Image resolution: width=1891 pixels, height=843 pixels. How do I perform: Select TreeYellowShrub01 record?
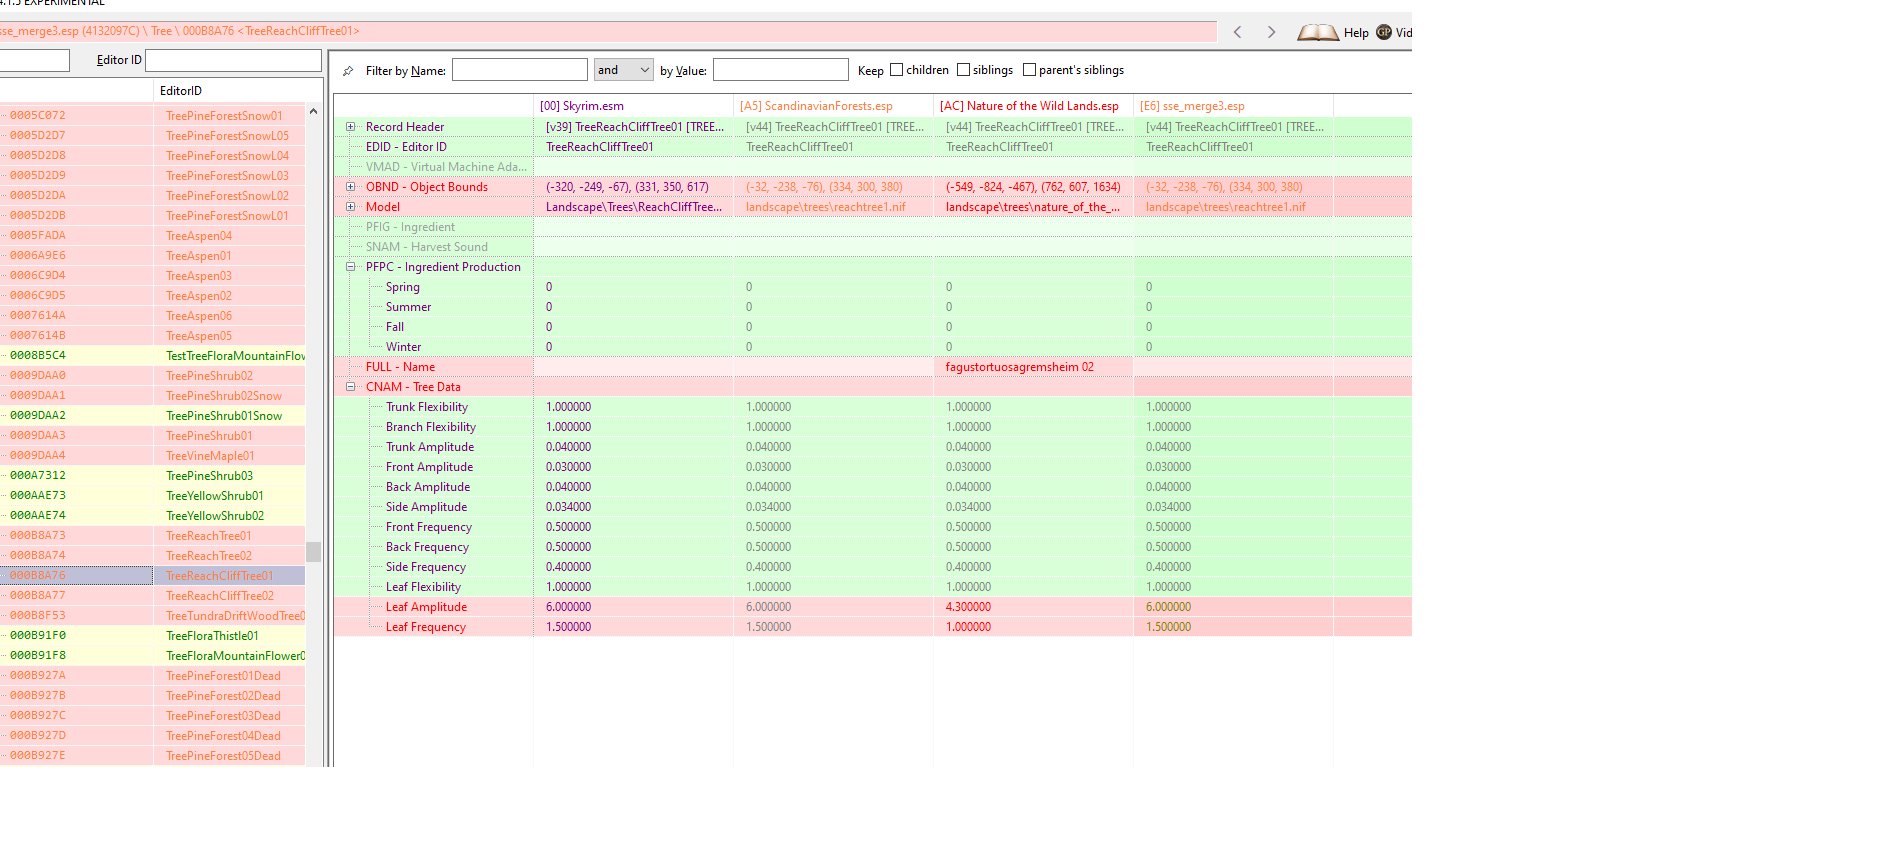(x=215, y=496)
